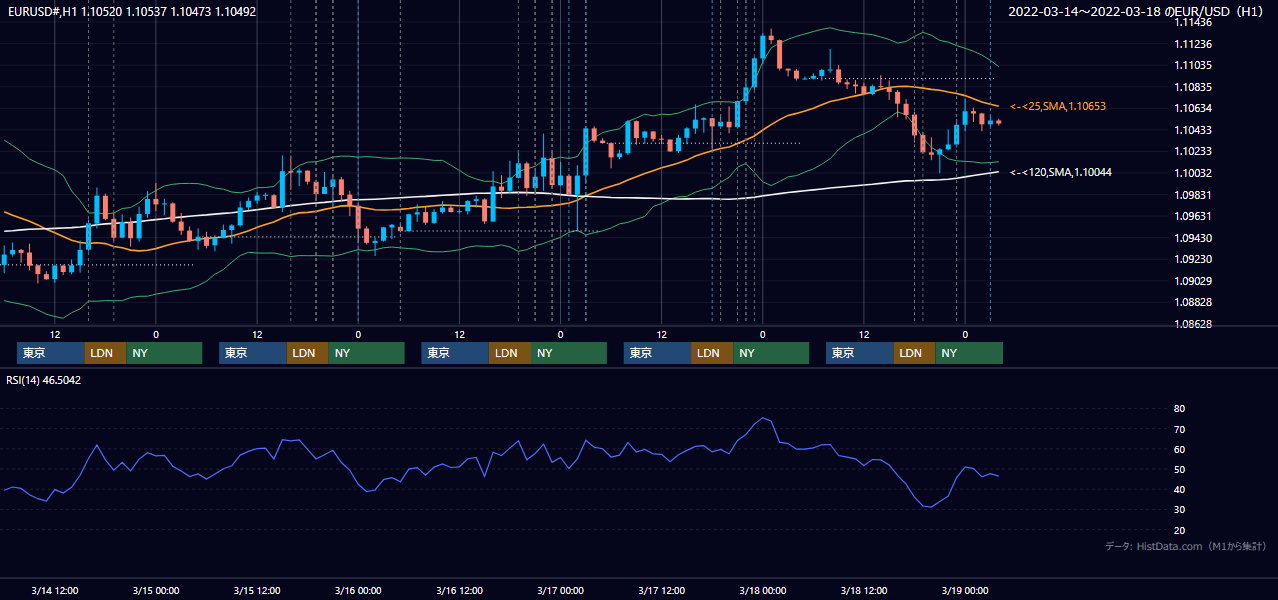Select the 3/19 00:00 time axis label
The width and height of the screenshot is (1278, 600).
point(965,590)
